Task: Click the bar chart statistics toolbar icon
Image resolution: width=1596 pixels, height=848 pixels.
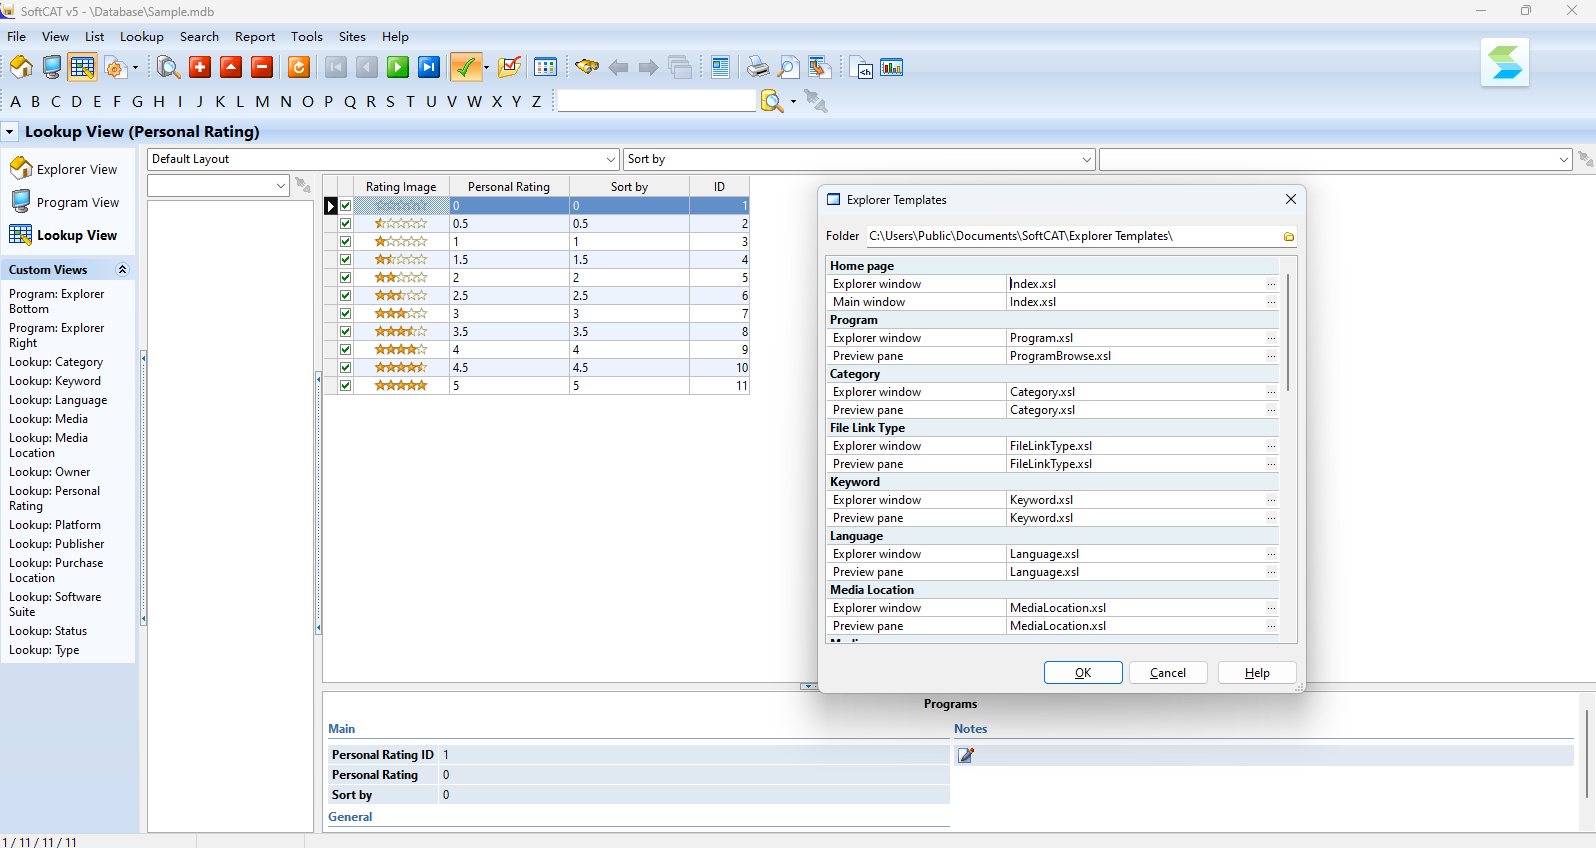Action: click(892, 67)
